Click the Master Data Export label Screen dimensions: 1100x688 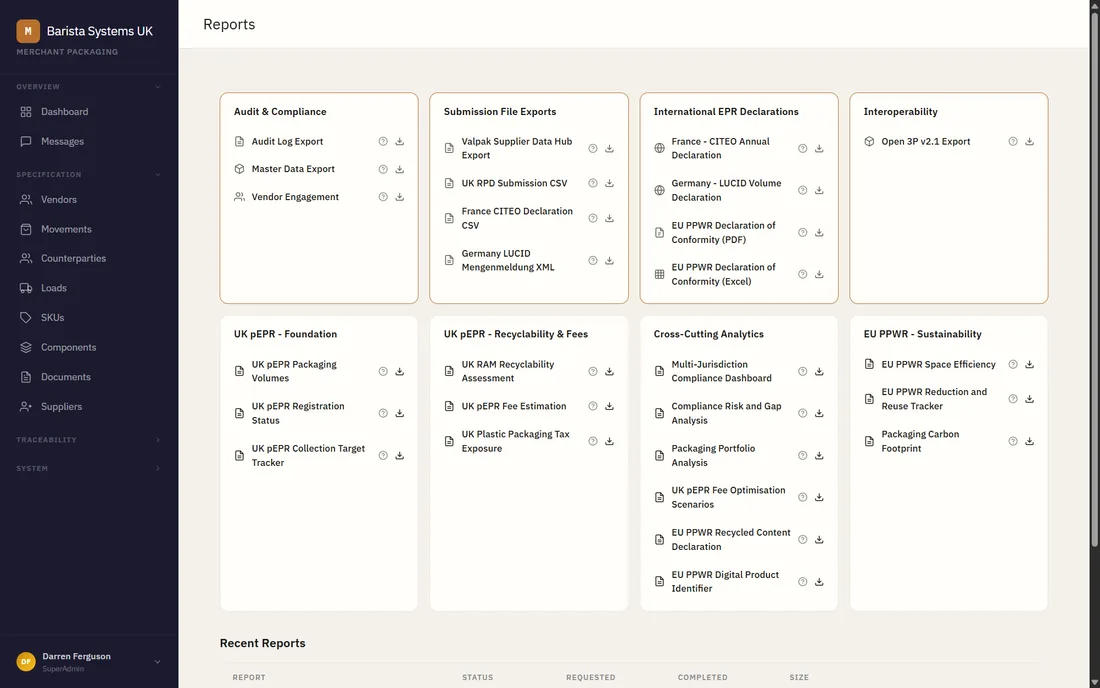(x=293, y=169)
